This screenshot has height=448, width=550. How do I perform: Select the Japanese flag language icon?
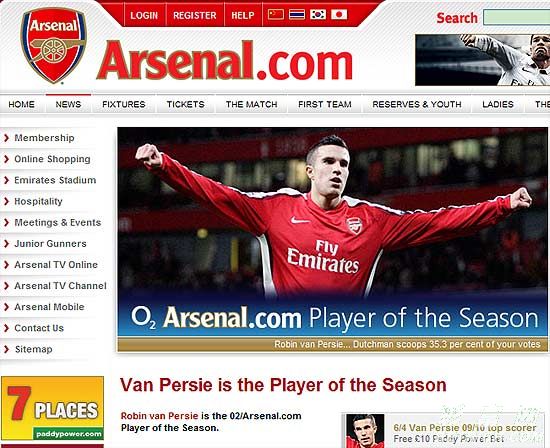pos(339,14)
